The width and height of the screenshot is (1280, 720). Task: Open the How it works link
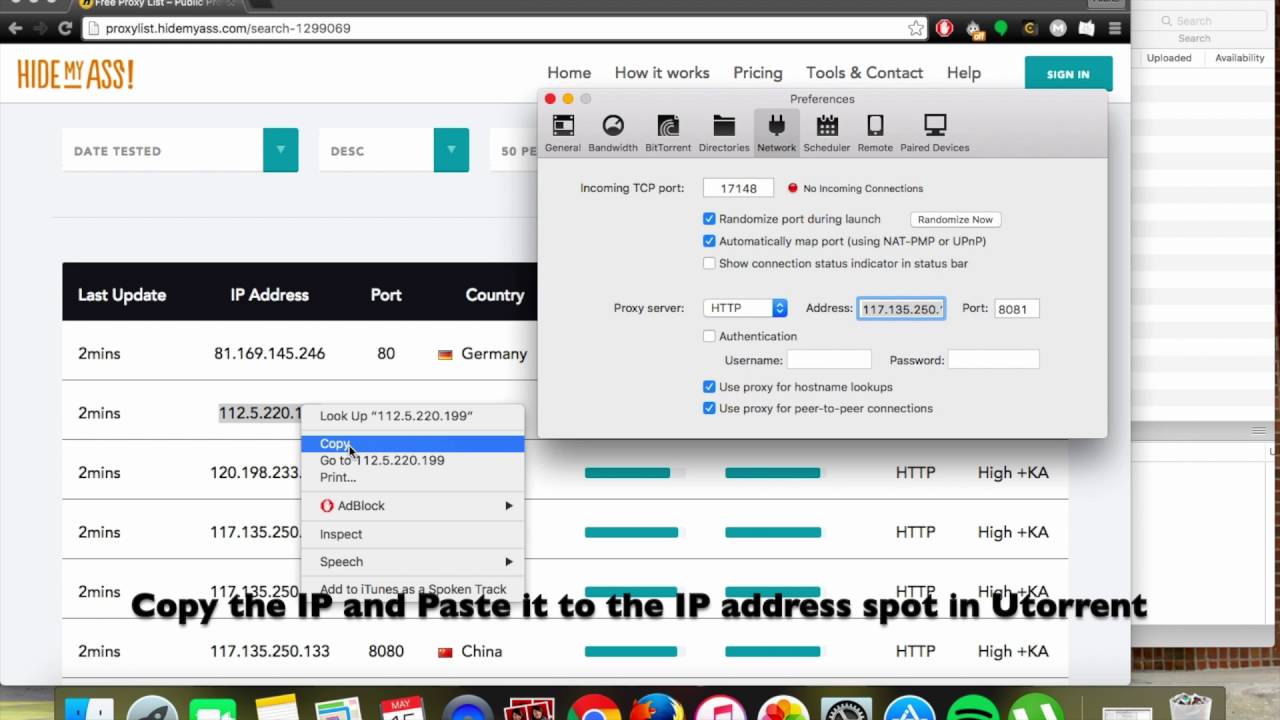662,73
